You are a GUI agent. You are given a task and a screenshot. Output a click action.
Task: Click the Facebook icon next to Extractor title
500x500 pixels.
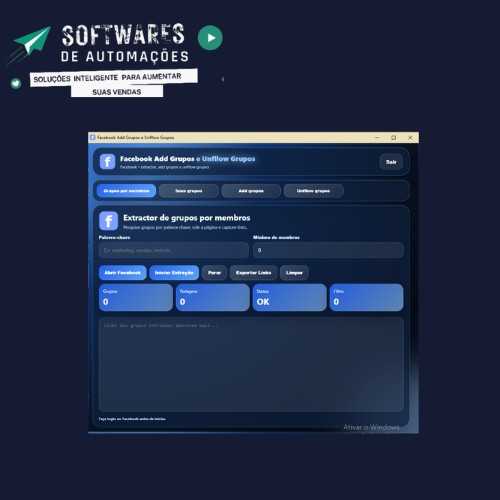[x=109, y=221]
